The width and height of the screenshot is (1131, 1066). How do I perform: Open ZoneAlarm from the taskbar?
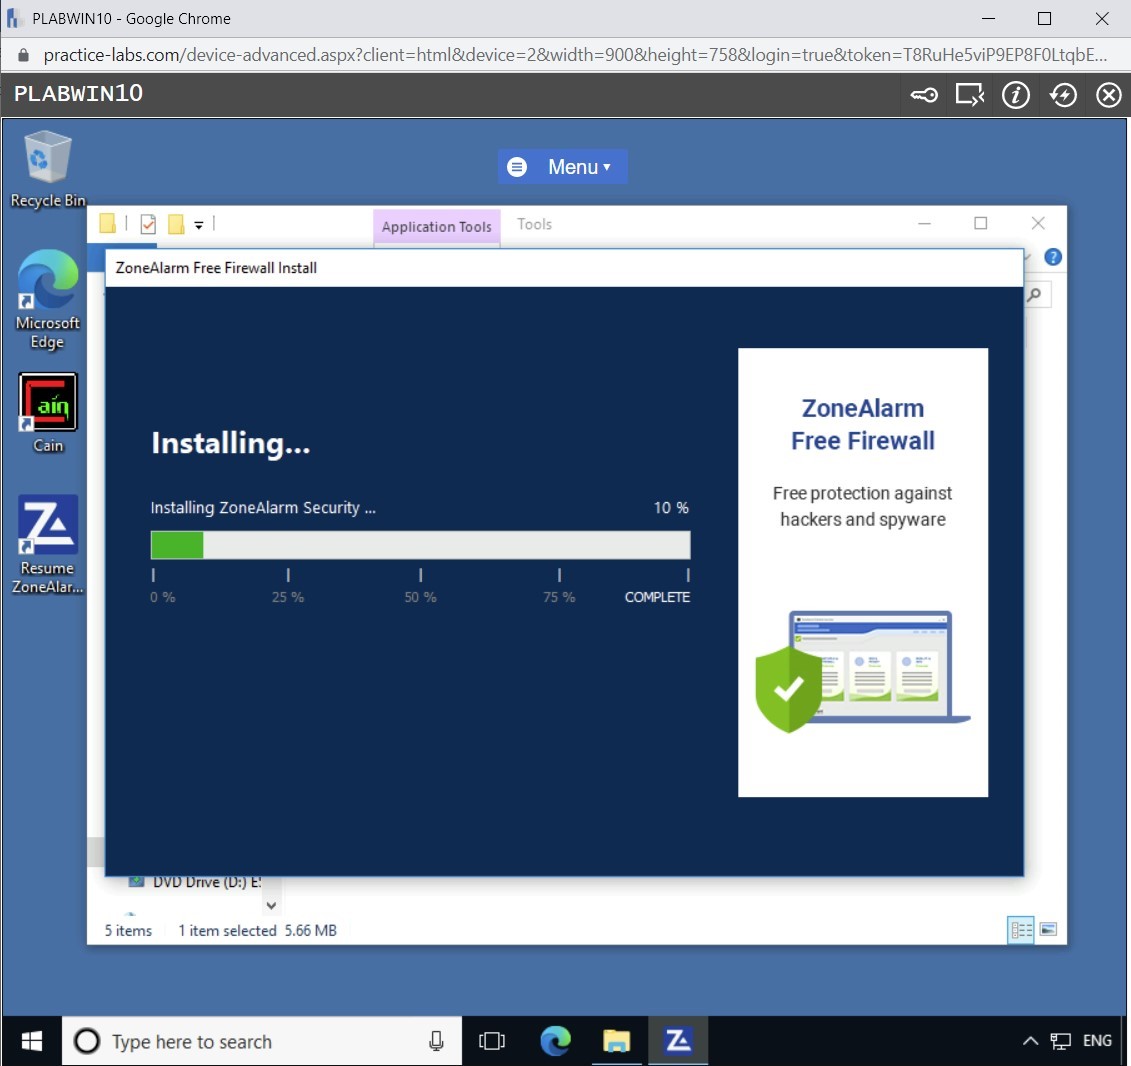point(678,1041)
